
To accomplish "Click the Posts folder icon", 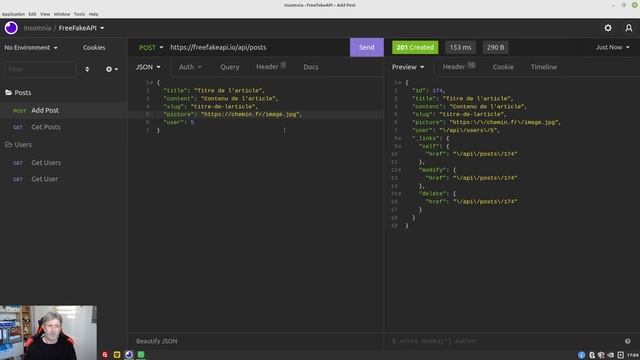I will tap(9, 93).
